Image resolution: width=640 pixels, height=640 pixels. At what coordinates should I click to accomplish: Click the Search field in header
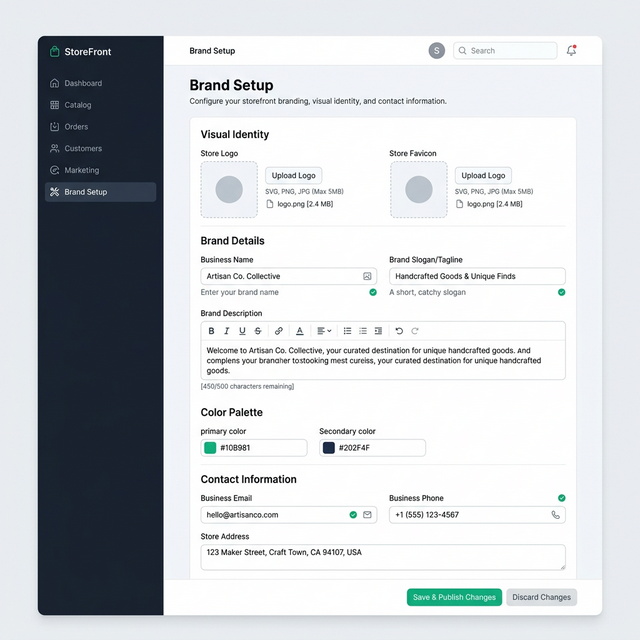(505, 51)
